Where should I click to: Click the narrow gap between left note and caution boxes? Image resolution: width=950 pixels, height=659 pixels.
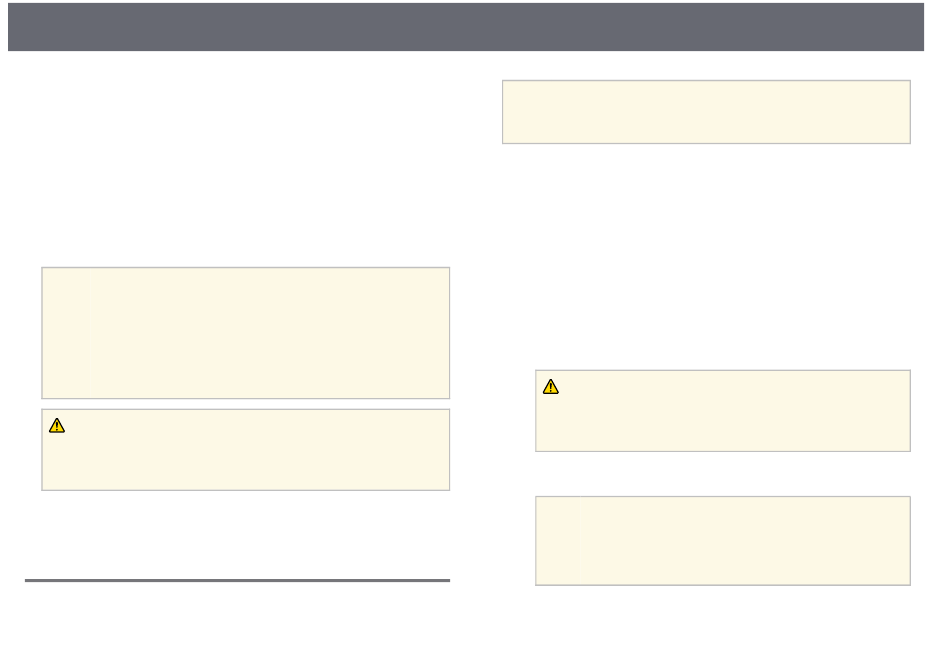(245, 404)
